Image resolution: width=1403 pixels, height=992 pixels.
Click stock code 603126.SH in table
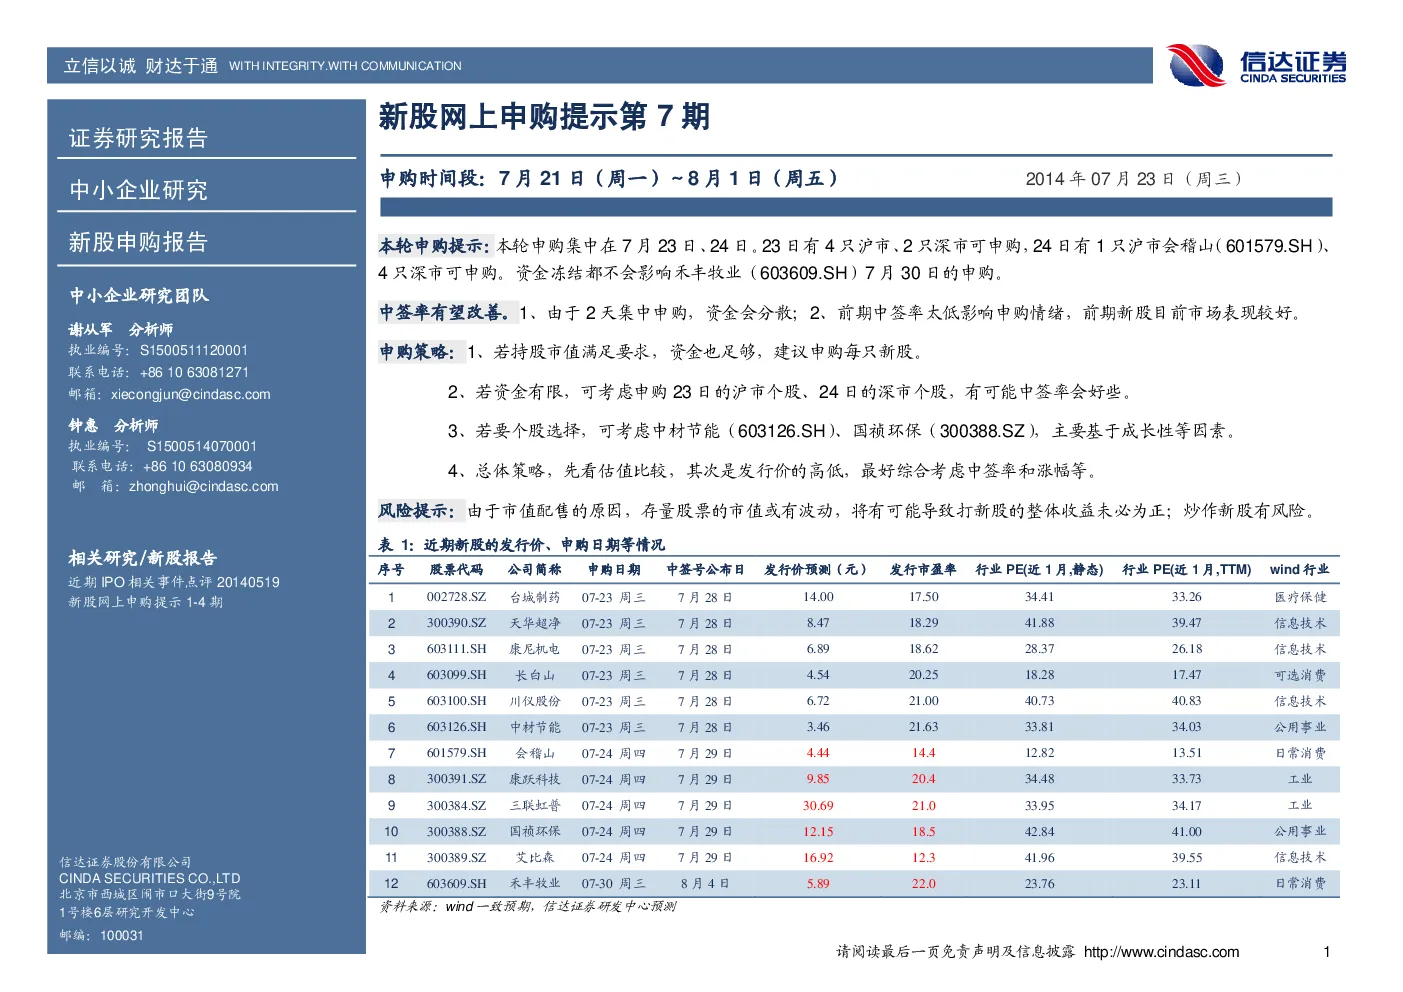click(456, 727)
